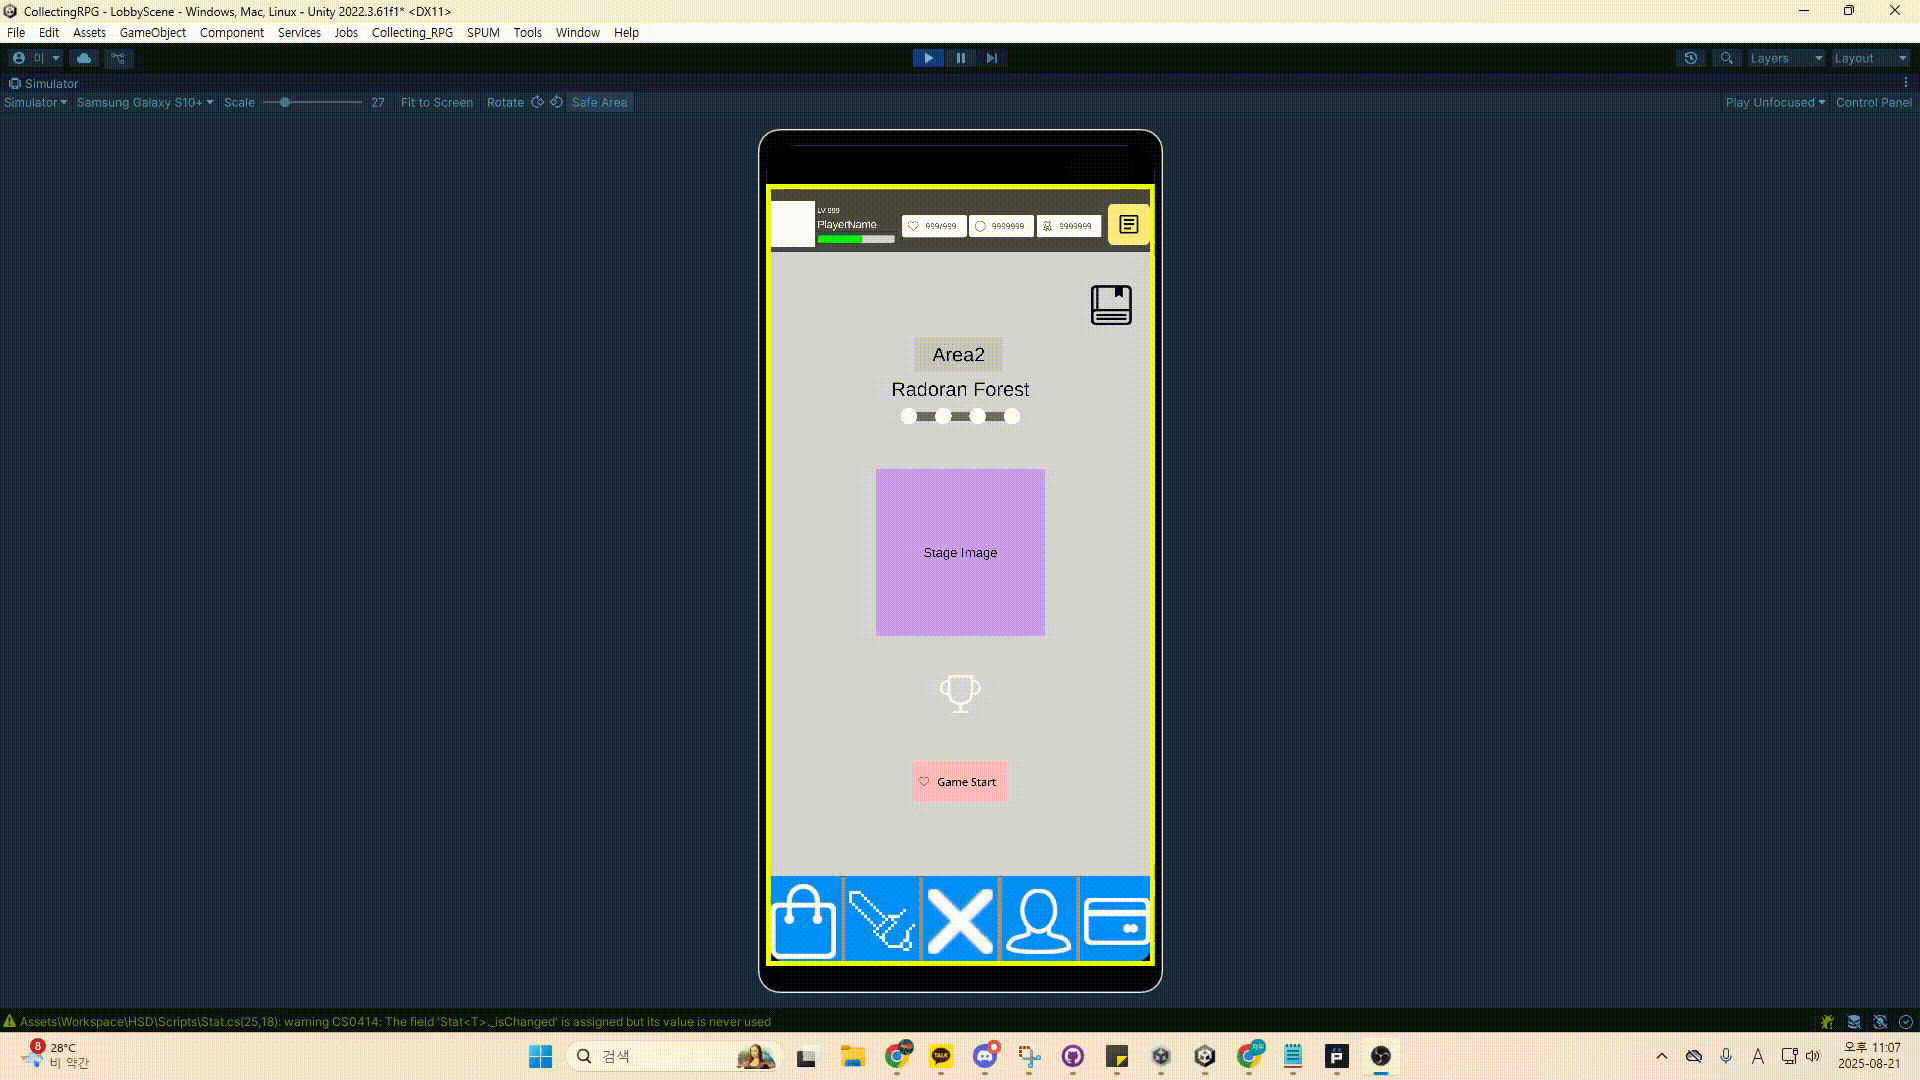
Task: Click the card icon in bottom navigation
Action: pyautogui.click(x=1116, y=920)
